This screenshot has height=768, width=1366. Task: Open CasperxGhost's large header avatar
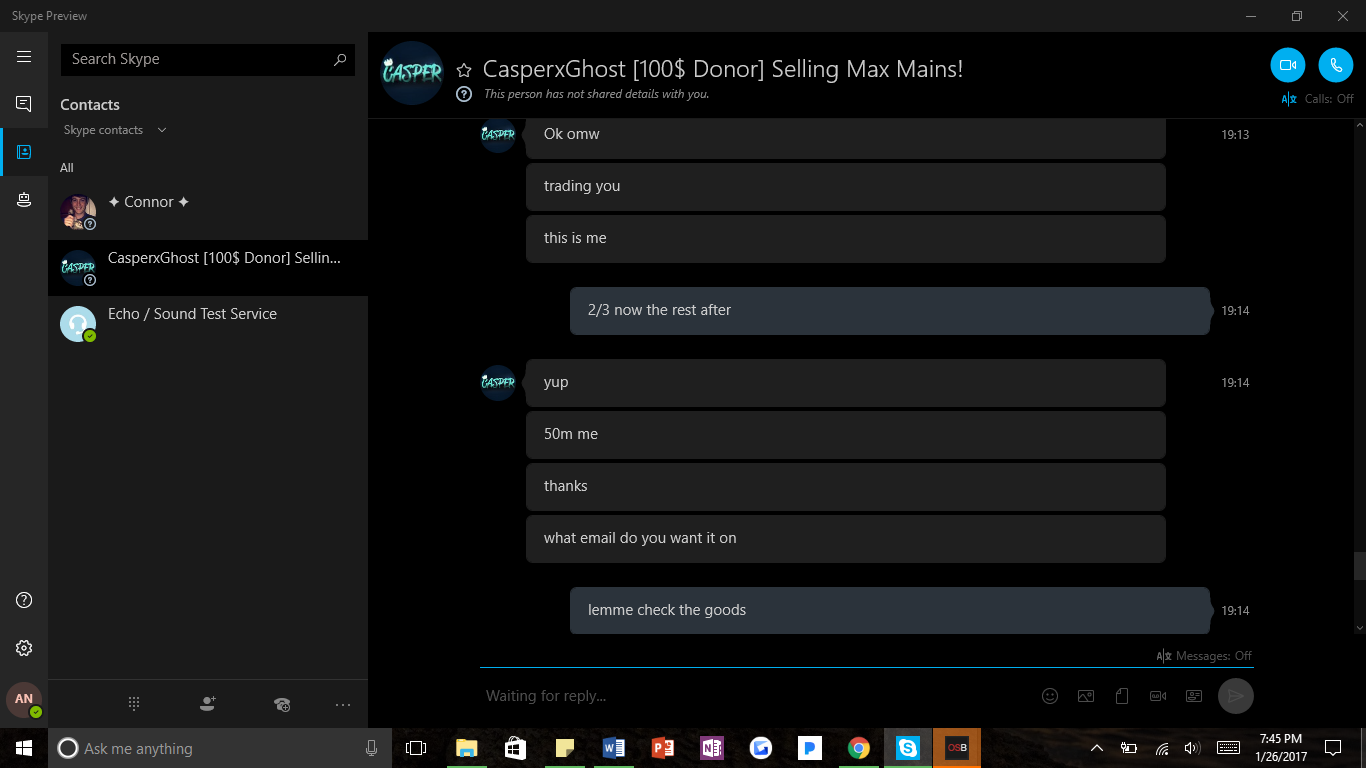(412, 73)
